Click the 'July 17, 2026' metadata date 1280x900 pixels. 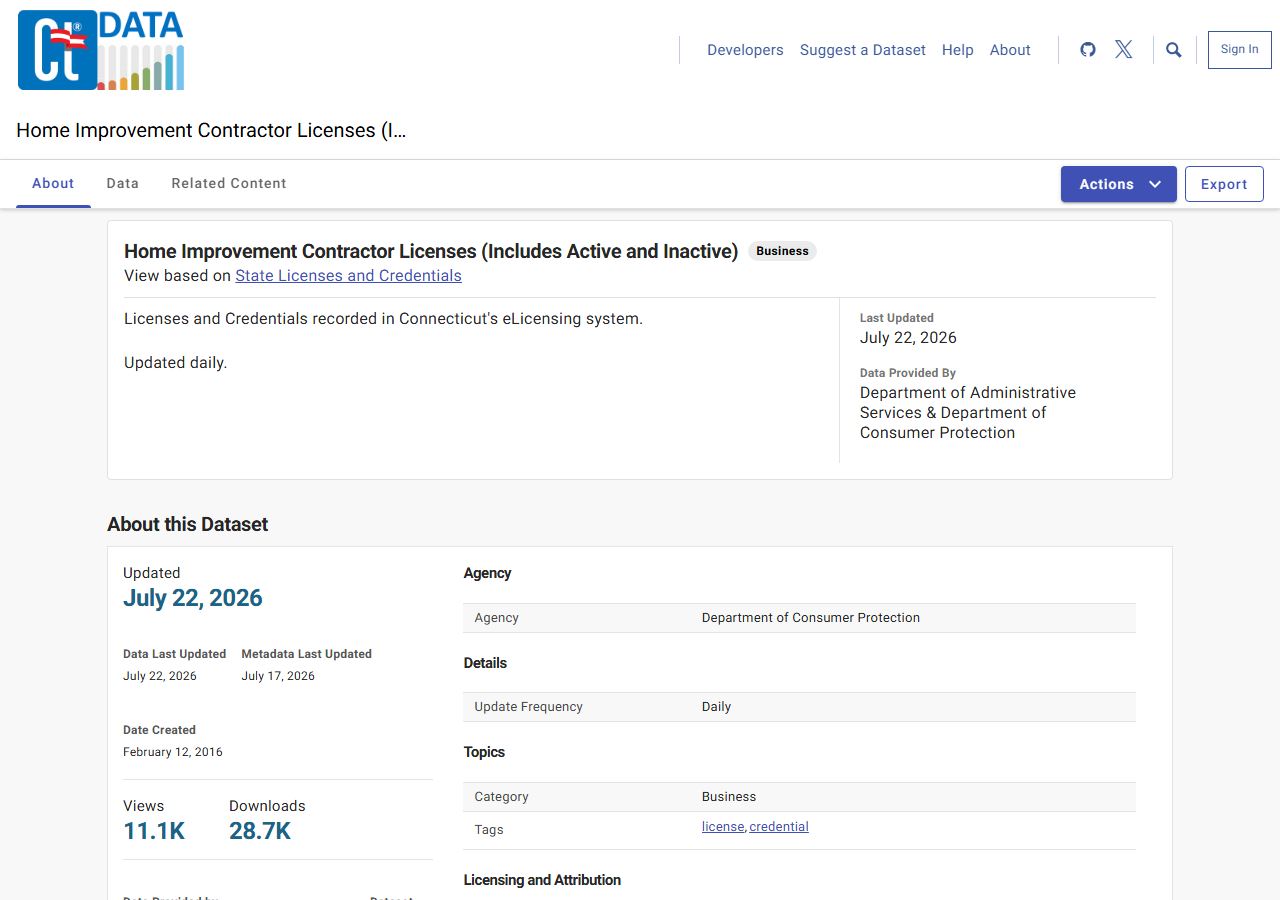point(278,676)
